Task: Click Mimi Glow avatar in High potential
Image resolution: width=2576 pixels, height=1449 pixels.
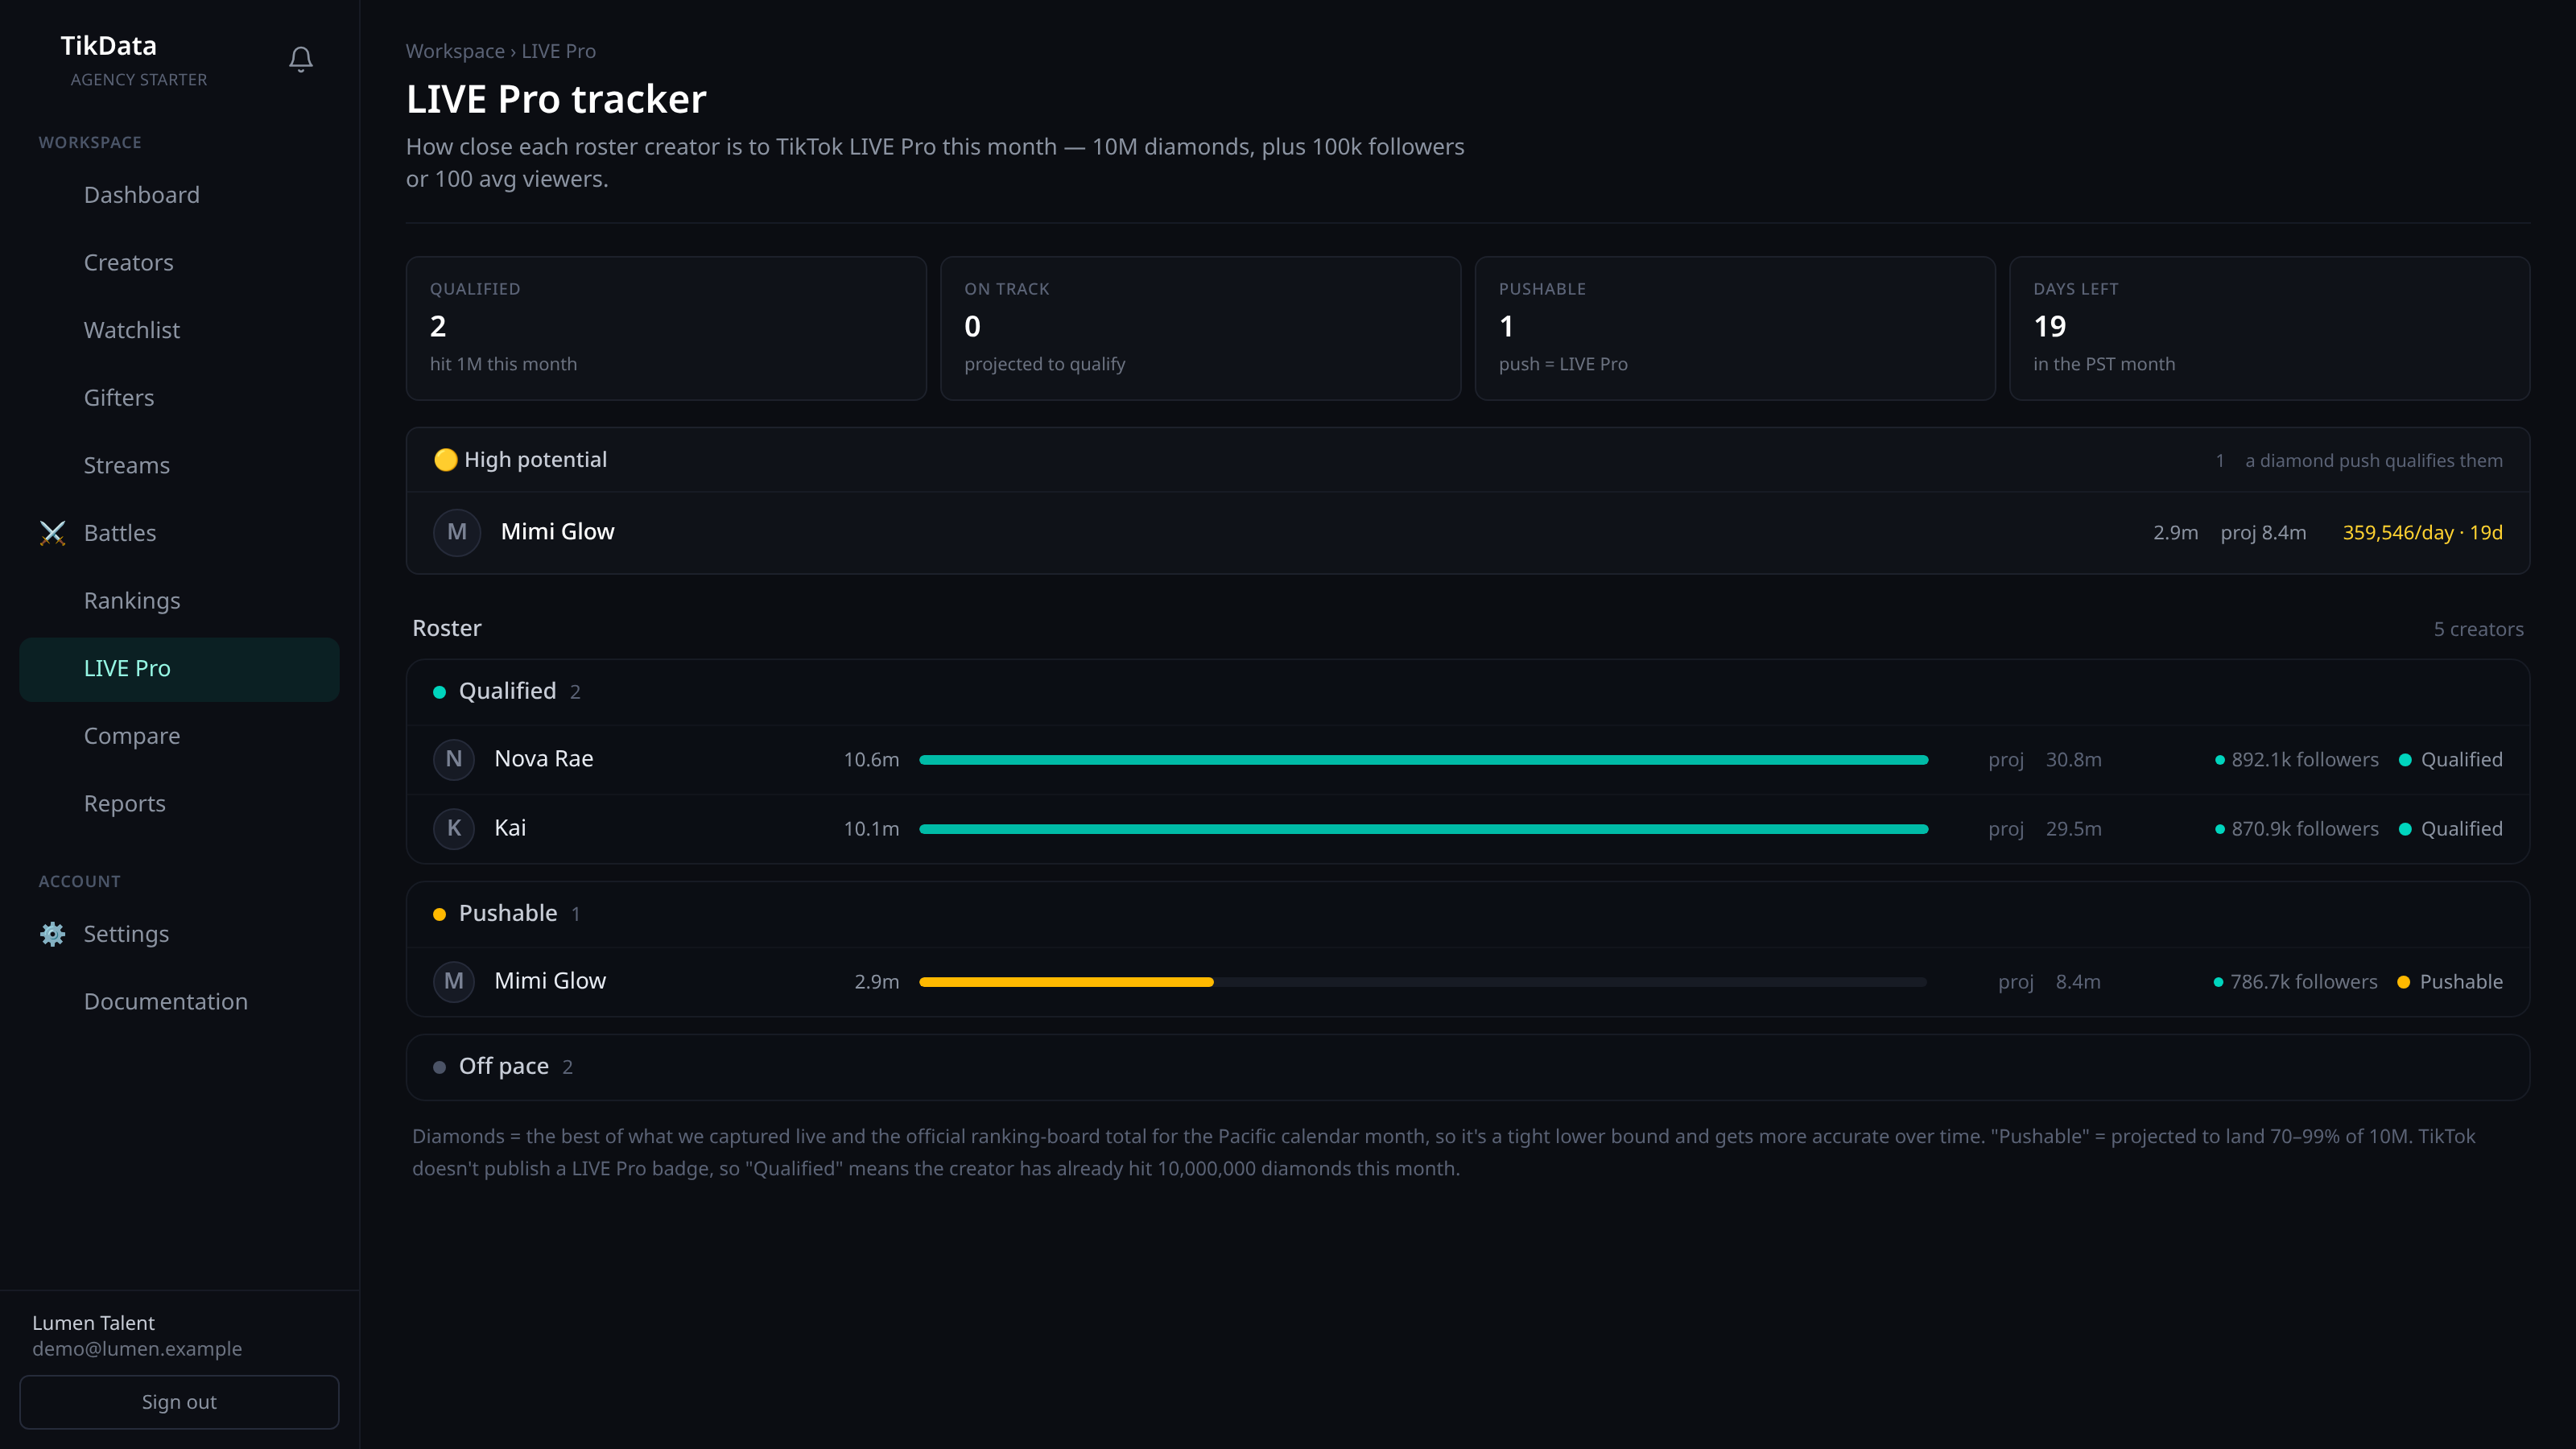Action: (457, 532)
